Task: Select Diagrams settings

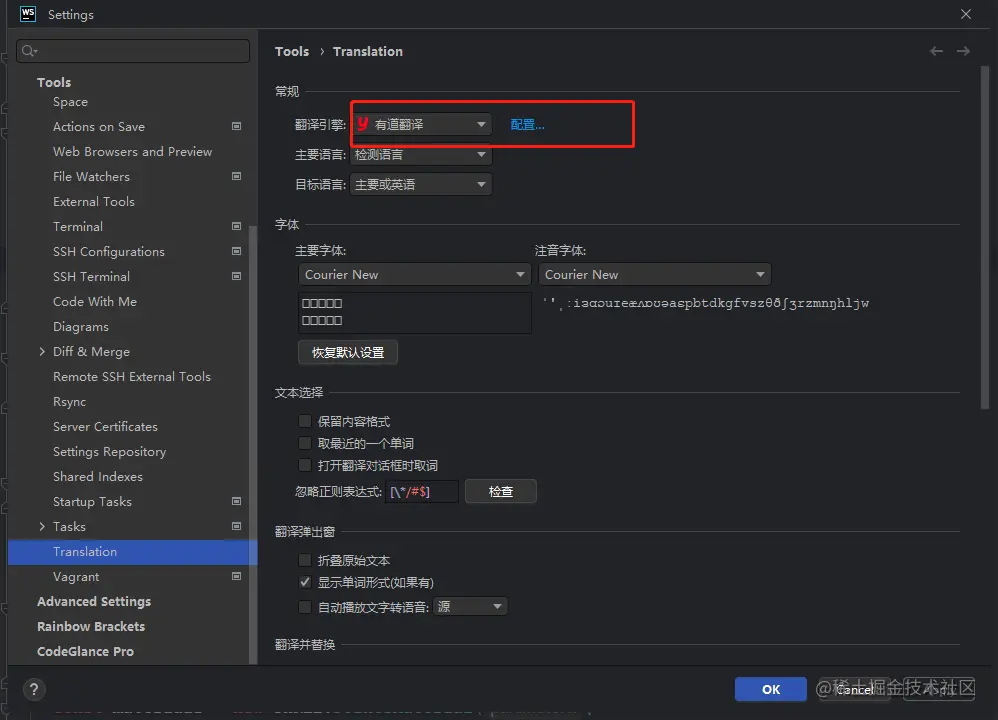Action: click(x=81, y=327)
